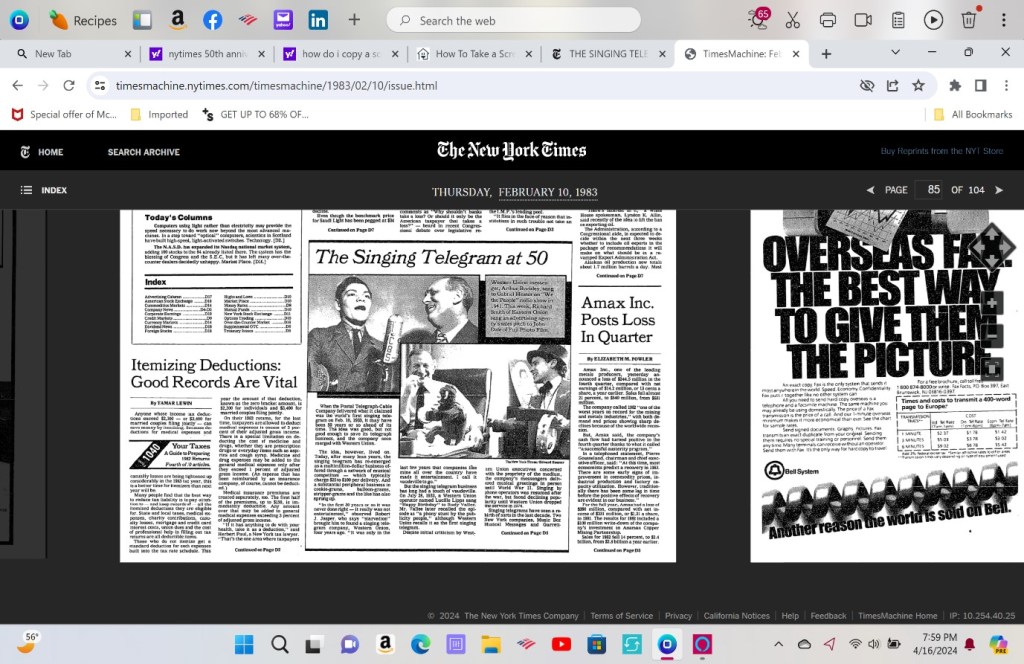Switch to THE SINGING TELE tab

(604, 54)
